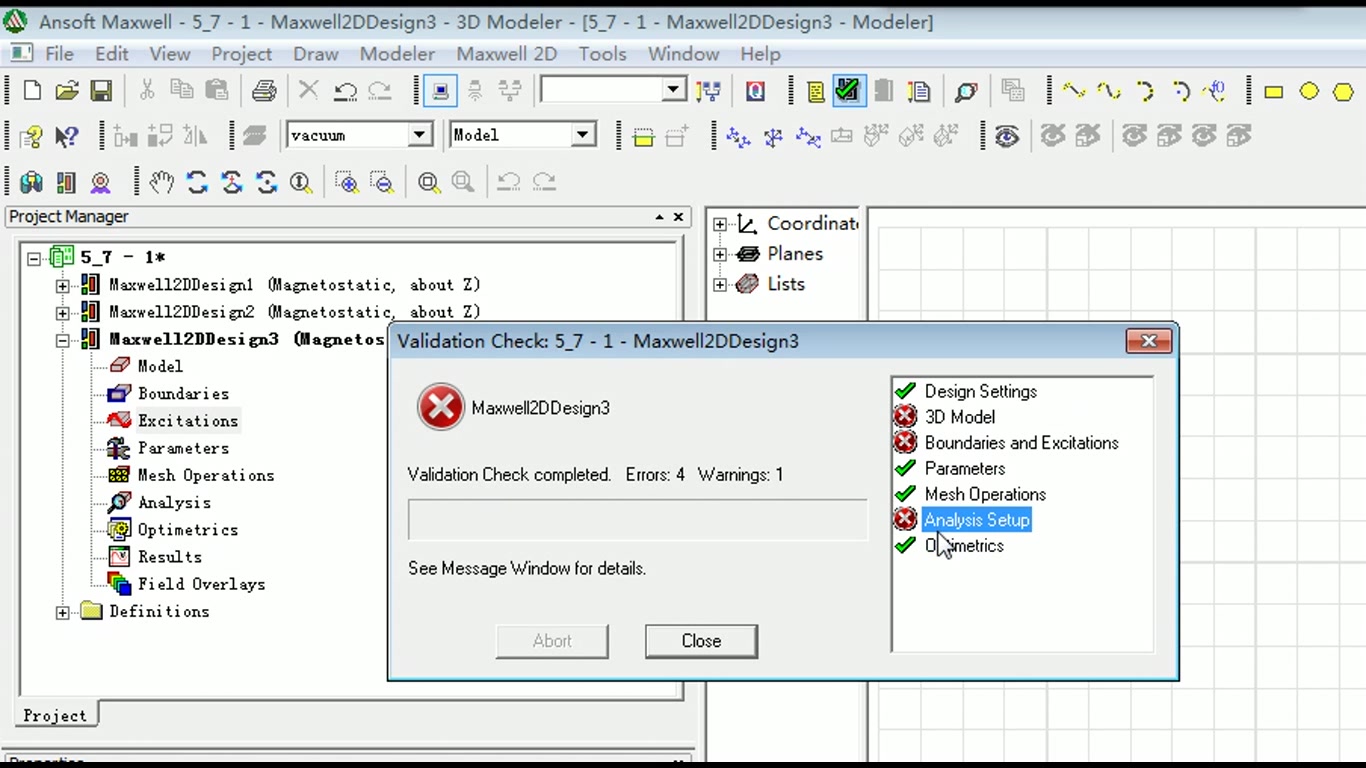The image size is (1366, 768).
Task: Expand the Maxwell2DDesign2 tree node
Action: 62,312
